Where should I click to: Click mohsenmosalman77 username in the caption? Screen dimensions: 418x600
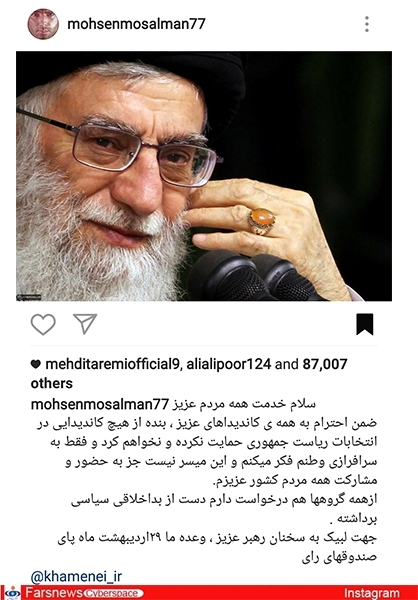coord(100,404)
